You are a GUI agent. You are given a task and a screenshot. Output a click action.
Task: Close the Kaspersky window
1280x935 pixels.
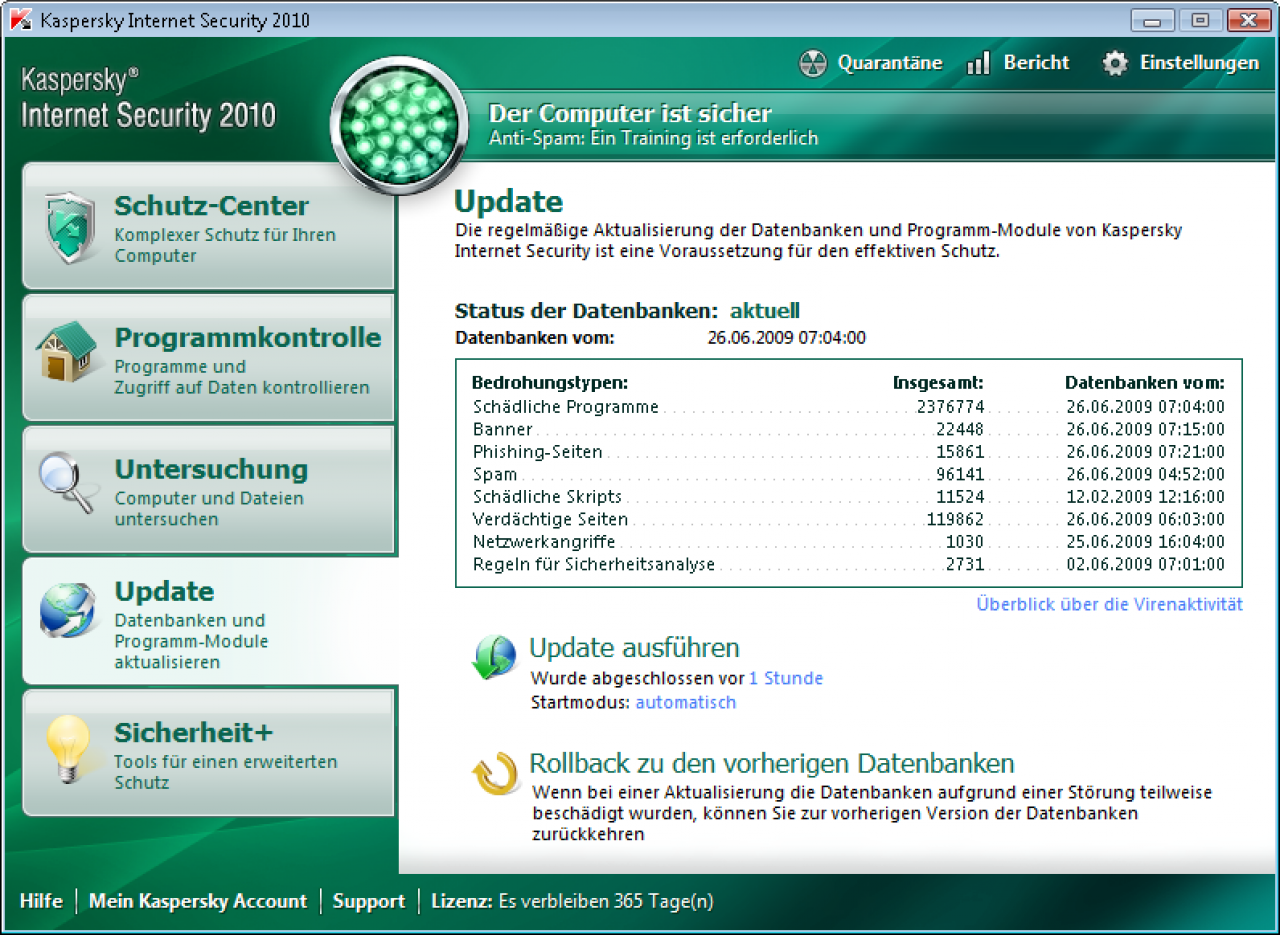pos(1249,19)
